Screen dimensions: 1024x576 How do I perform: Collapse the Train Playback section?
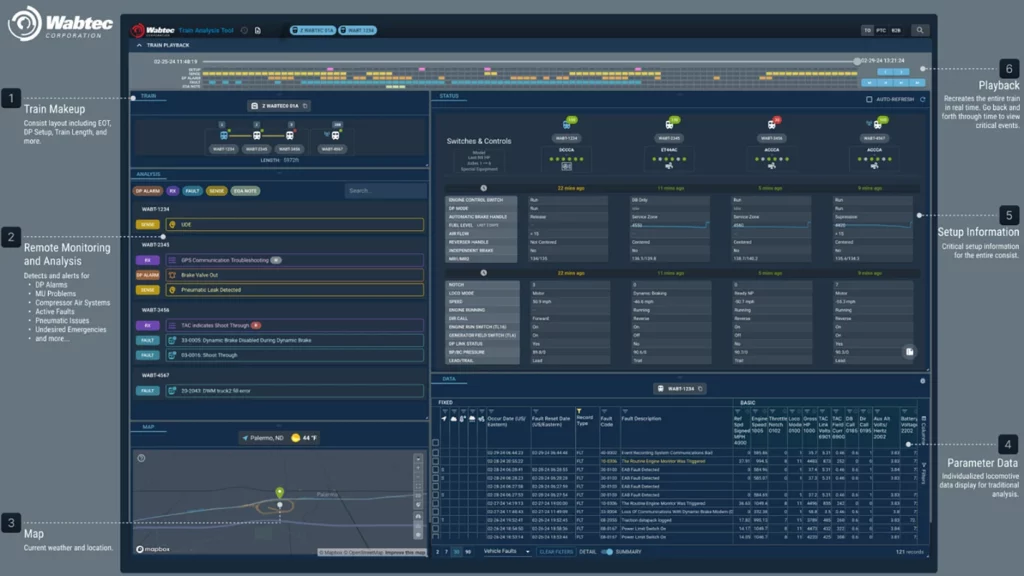tap(139, 45)
